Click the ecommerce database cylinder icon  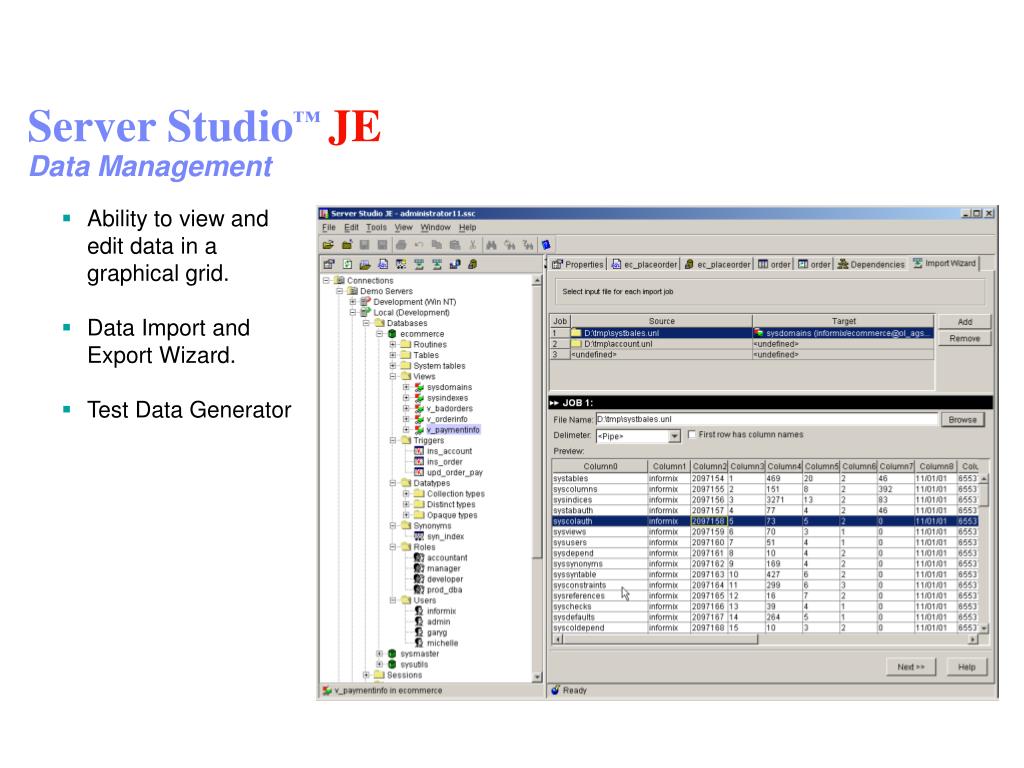coord(392,334)
